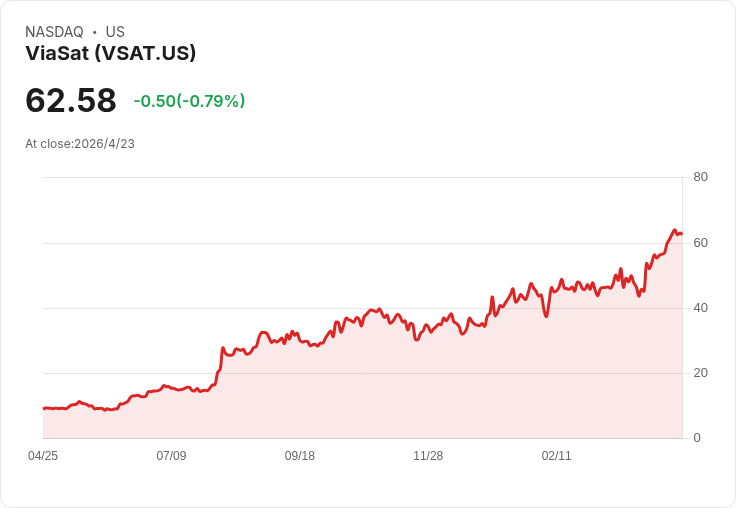Click the 80 y-axis value label

click(700, 177)
